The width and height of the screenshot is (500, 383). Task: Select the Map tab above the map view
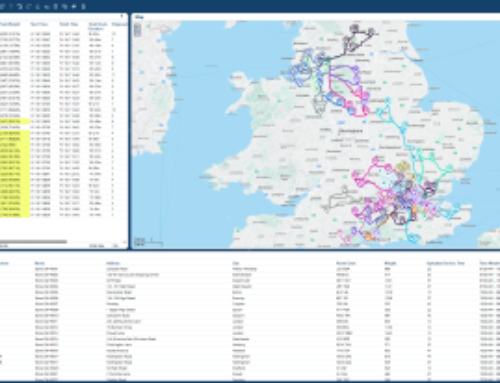point(139,17)
